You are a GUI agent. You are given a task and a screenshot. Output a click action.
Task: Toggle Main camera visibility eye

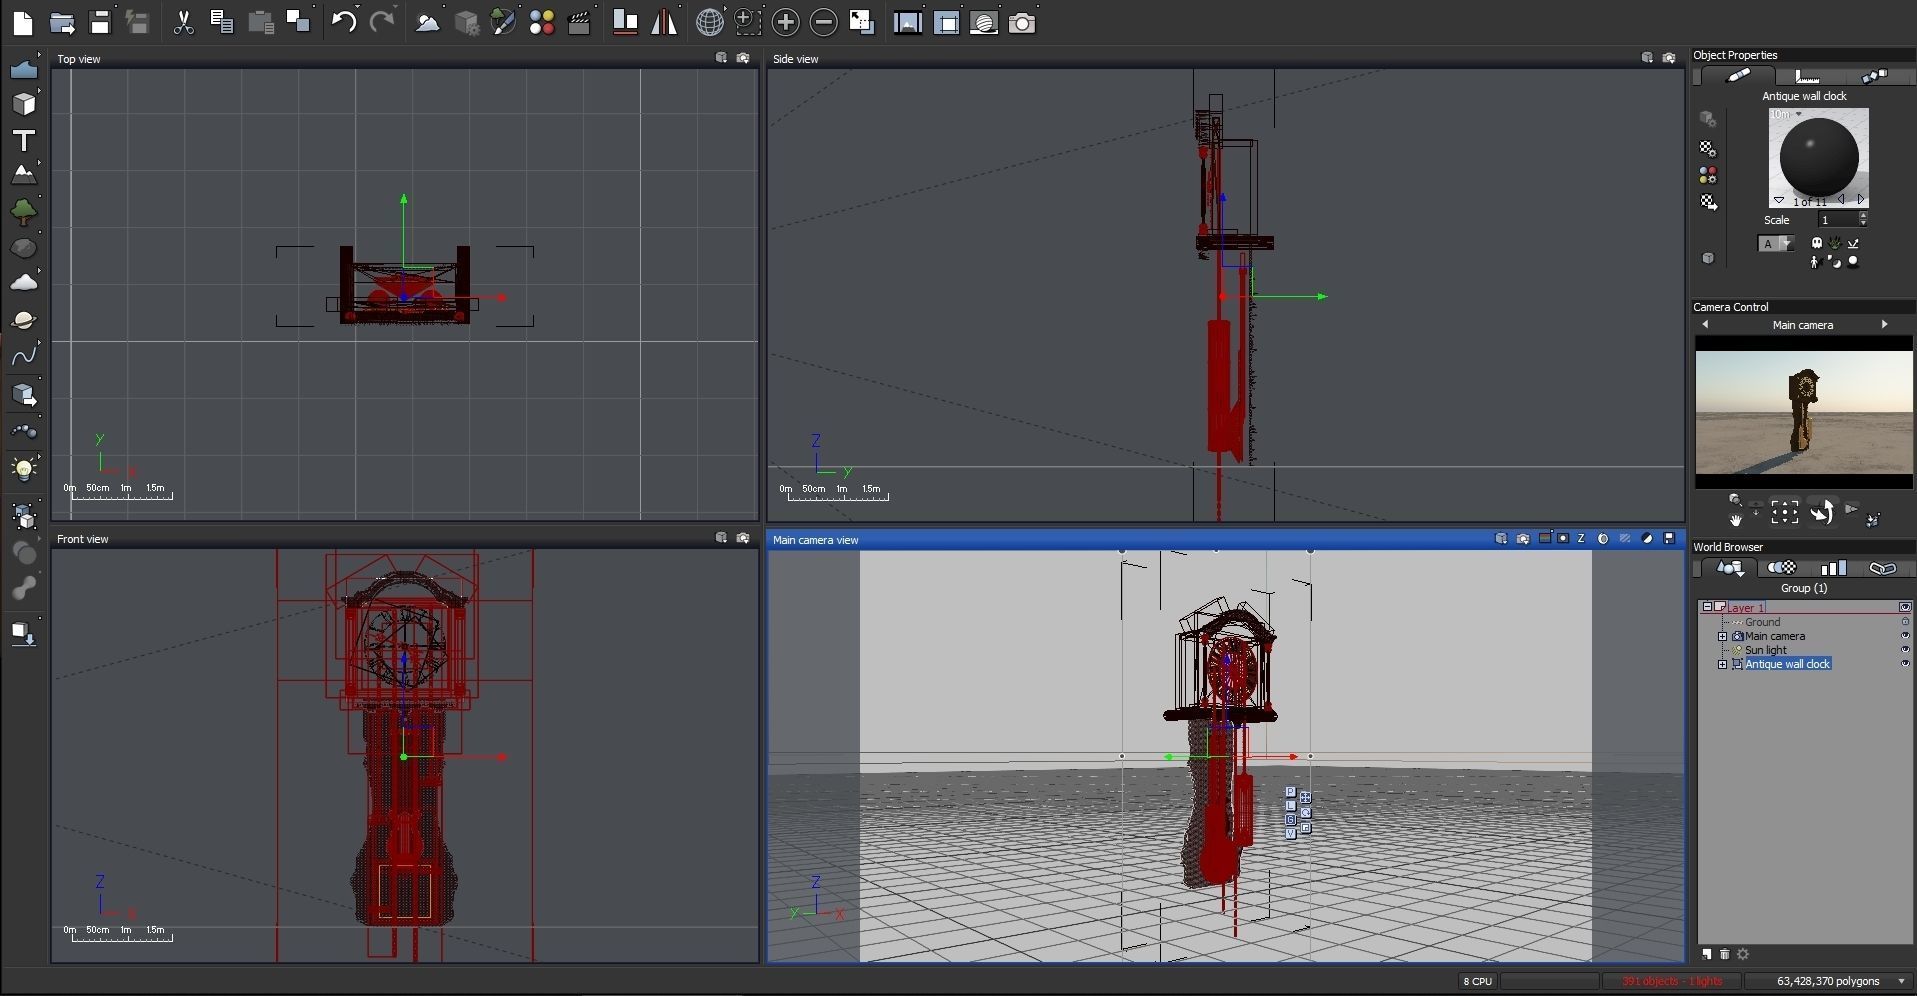[1905, 636]
